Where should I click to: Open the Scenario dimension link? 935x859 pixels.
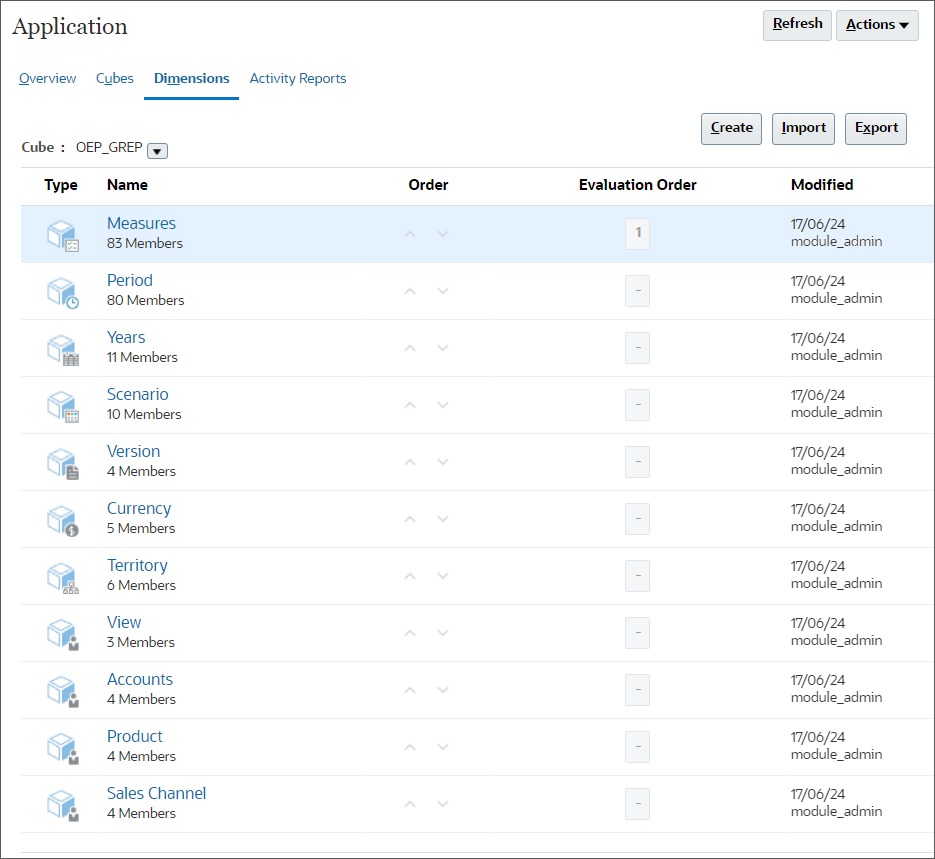138,395
